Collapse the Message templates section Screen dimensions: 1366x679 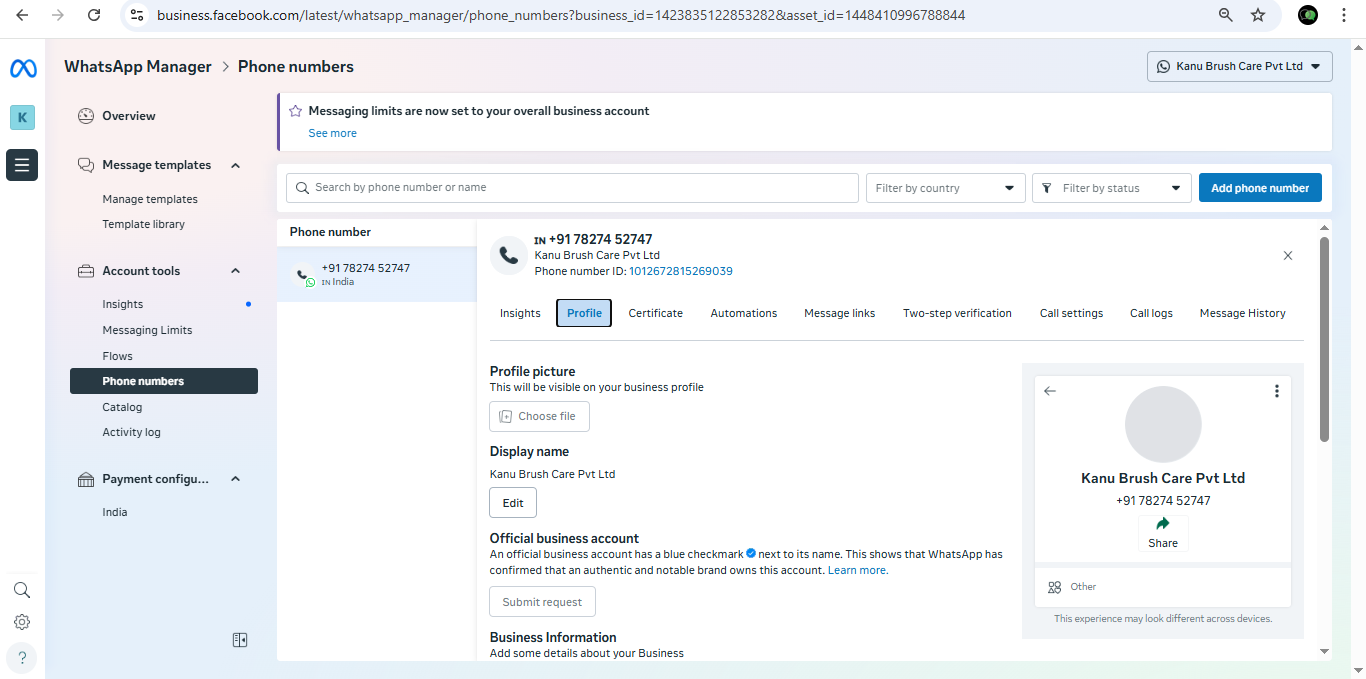236,165
